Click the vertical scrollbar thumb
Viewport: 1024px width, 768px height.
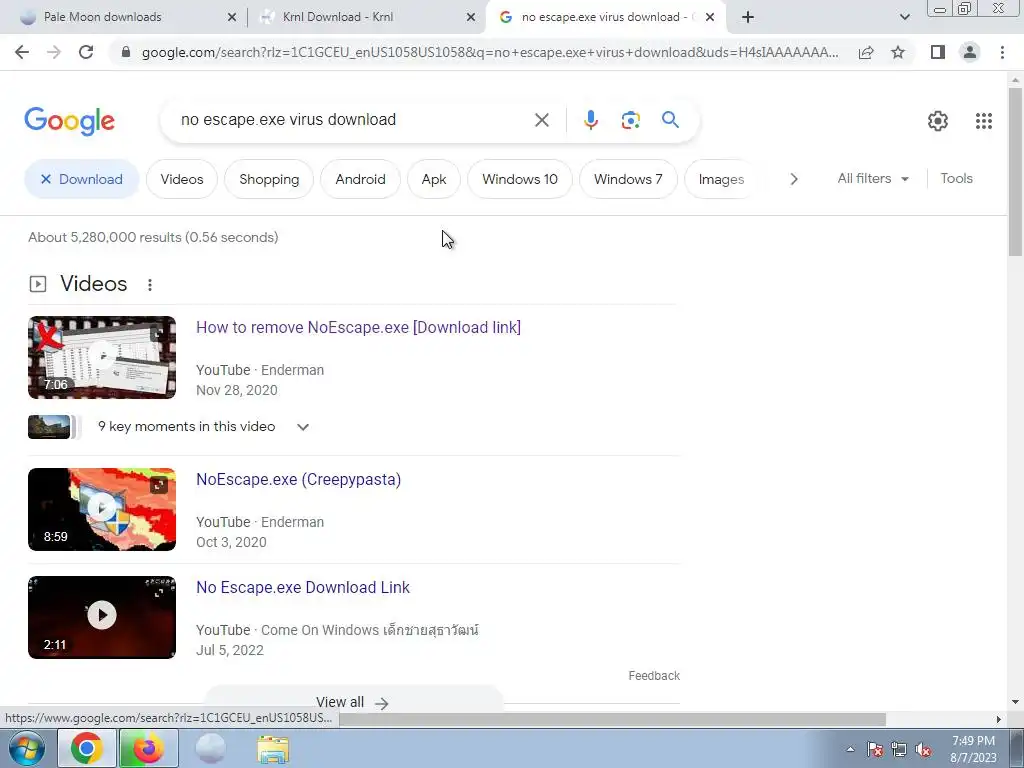[x=1015, y=171]
